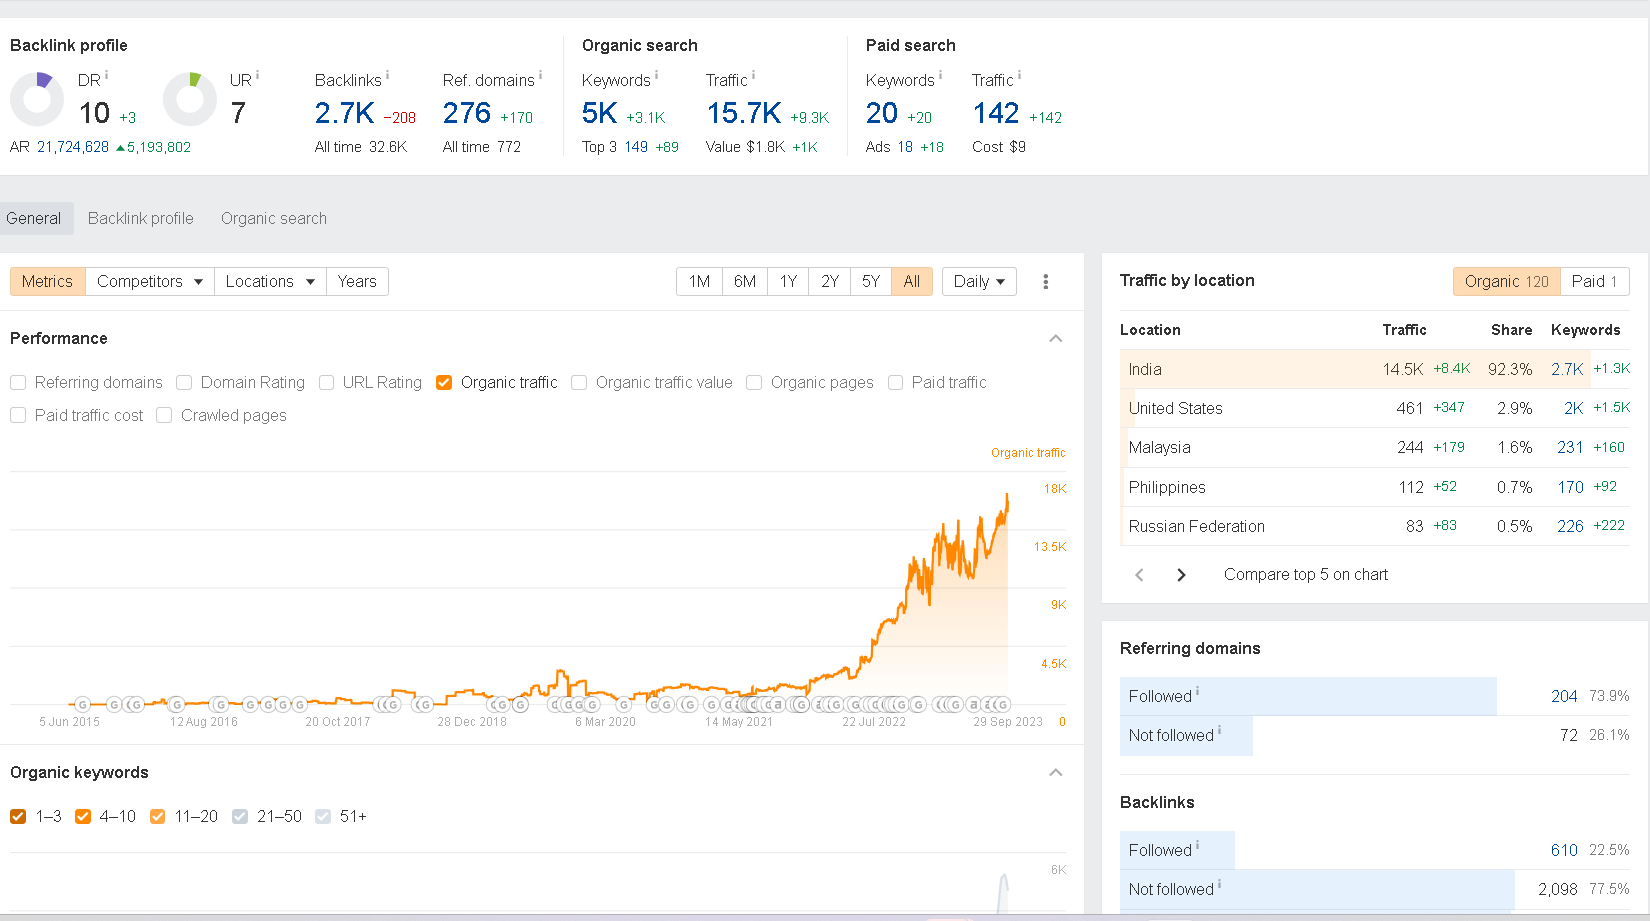
Task: Click the info icon beside Ref. domains
Action: (x=540, y=76)
